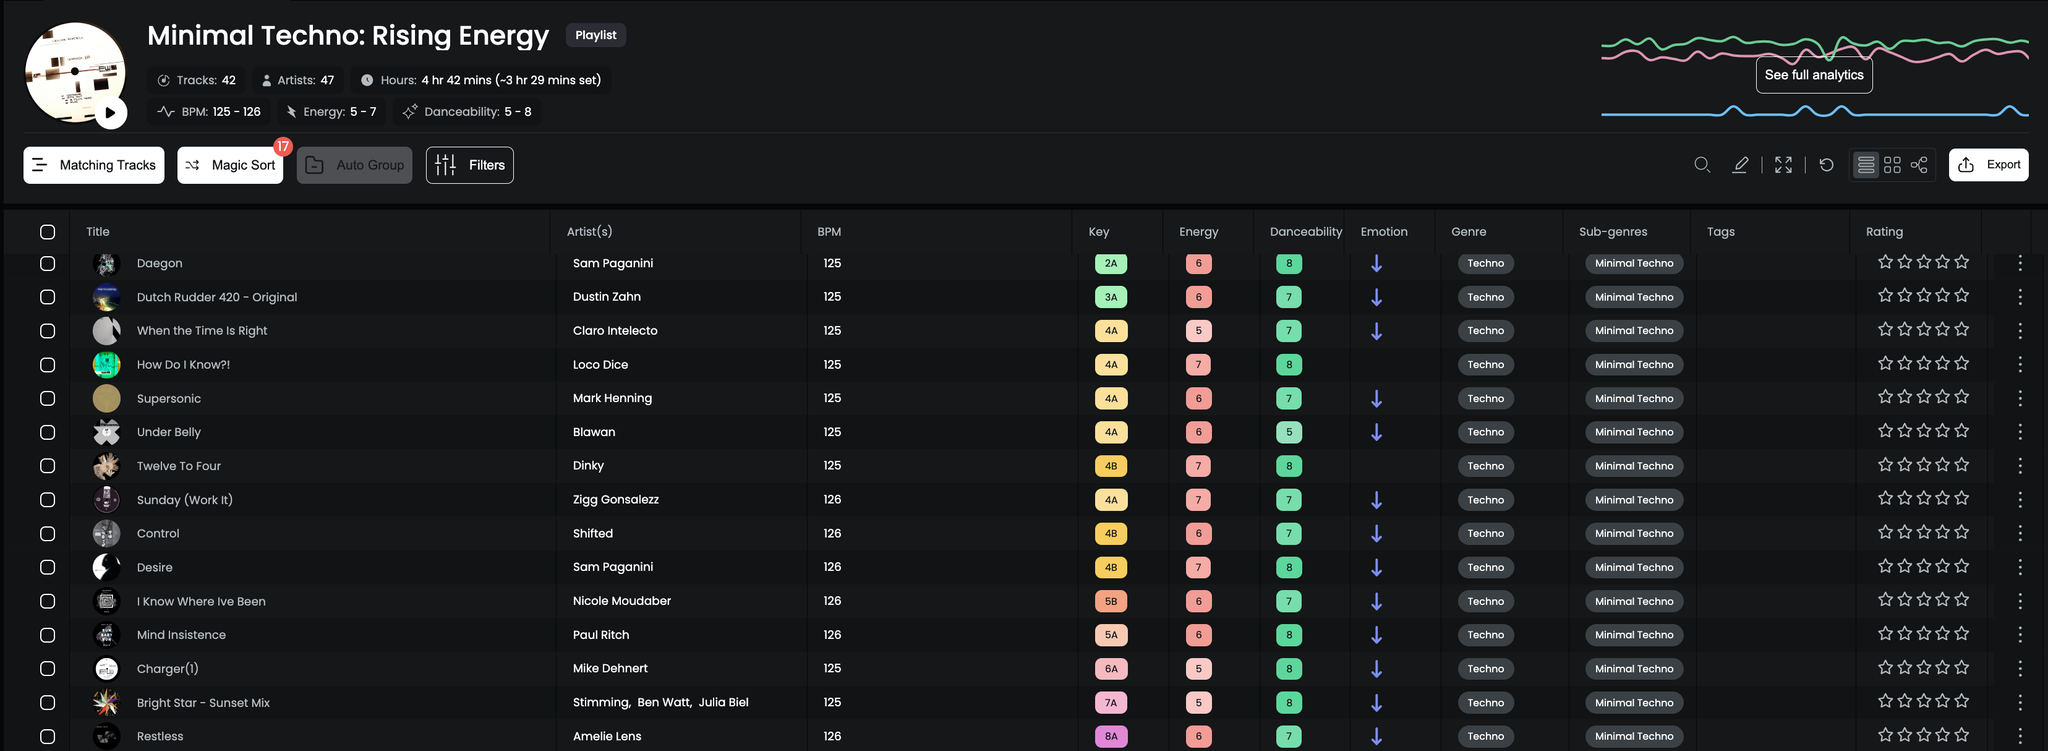Click the circular reset arrow icon

[1826, 165]
